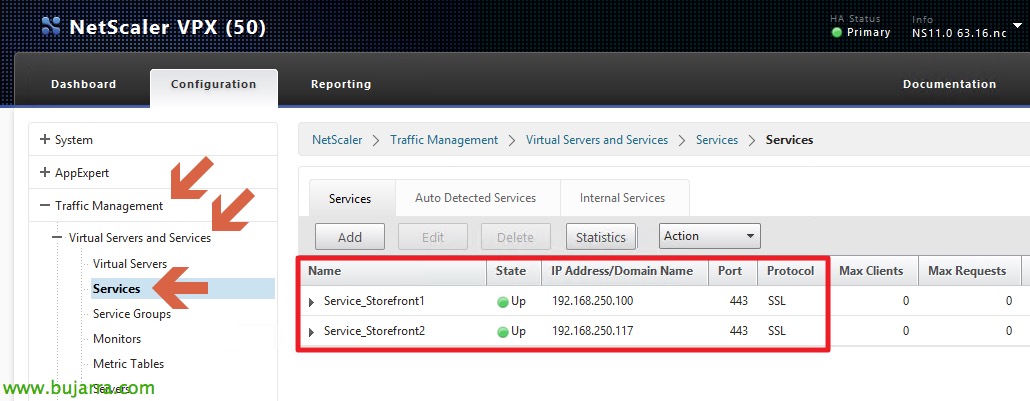Open Monitors in the tree

[x=117, y=339]
